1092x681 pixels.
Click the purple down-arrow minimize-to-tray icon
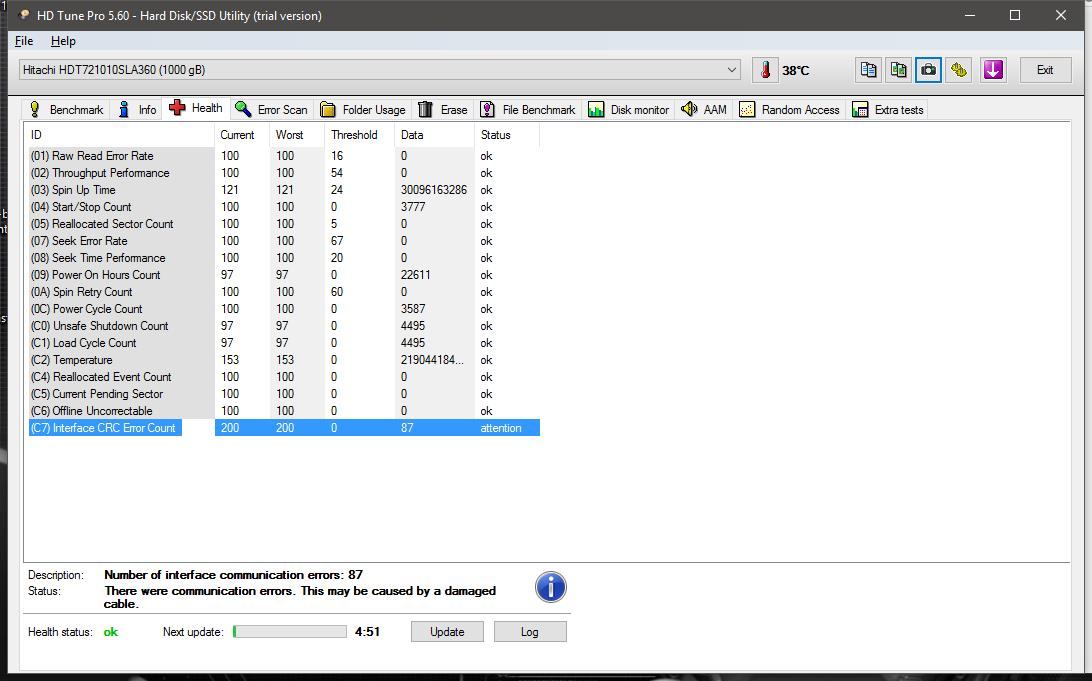point(993,70)
